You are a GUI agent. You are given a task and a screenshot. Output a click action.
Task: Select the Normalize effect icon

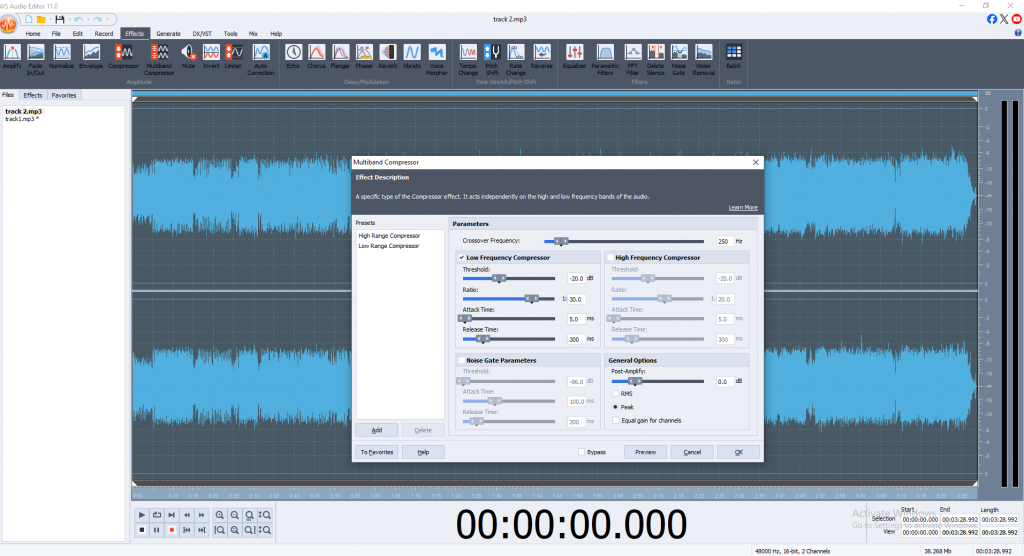pos(61,54)
